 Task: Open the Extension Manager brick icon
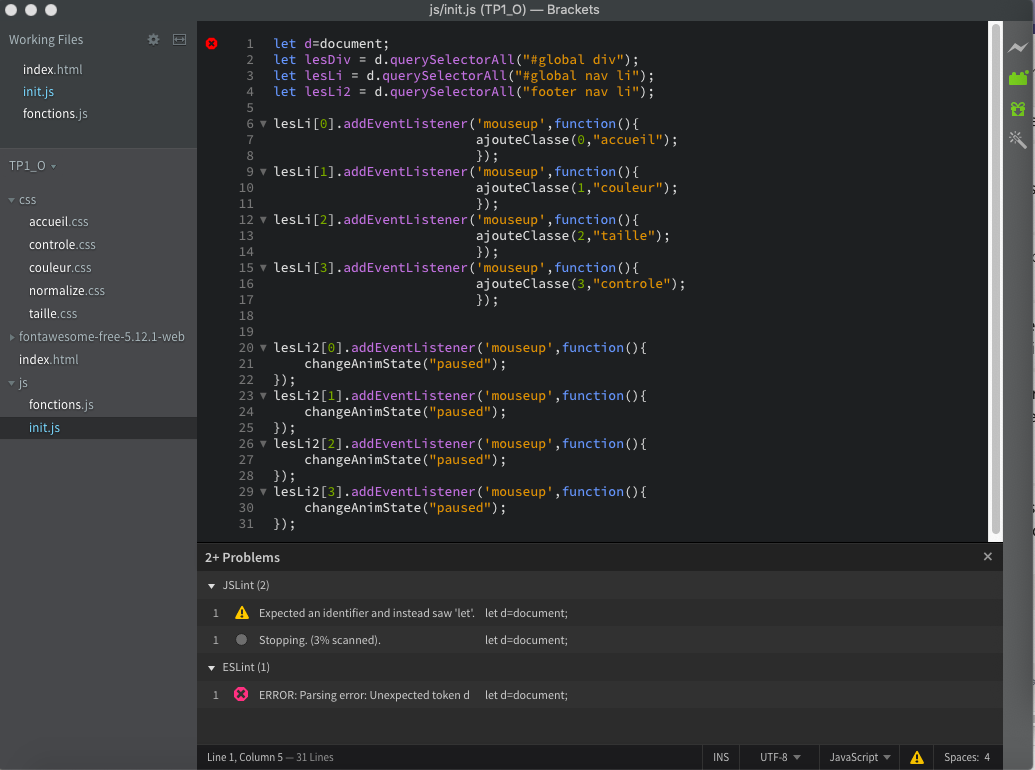coord(1018,78)
